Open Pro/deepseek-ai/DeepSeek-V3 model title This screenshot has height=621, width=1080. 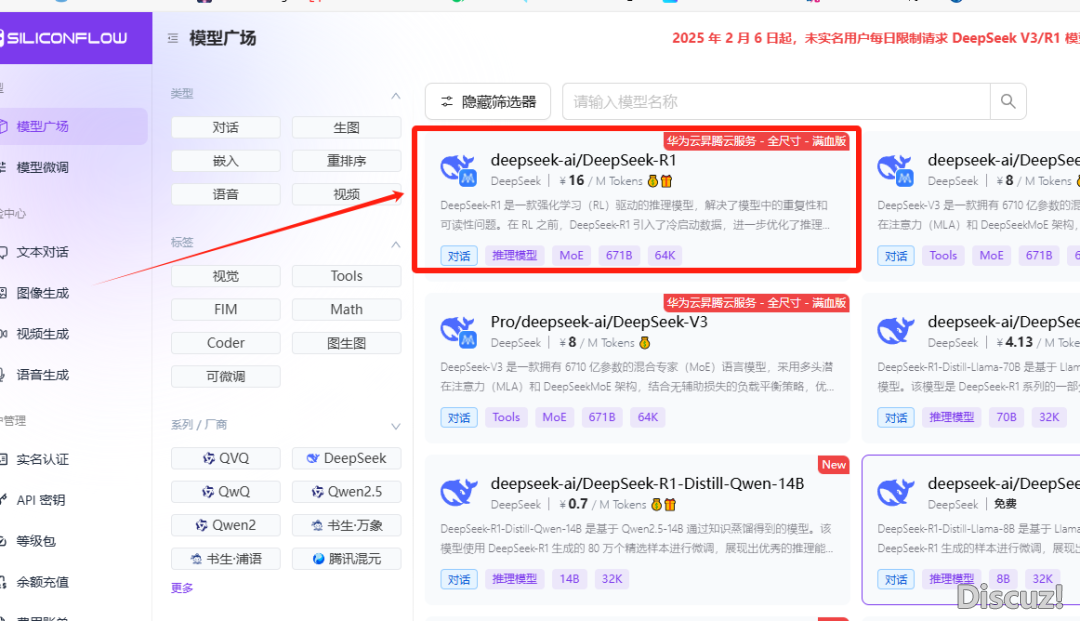pyautogui.click(x=599, y=322)
